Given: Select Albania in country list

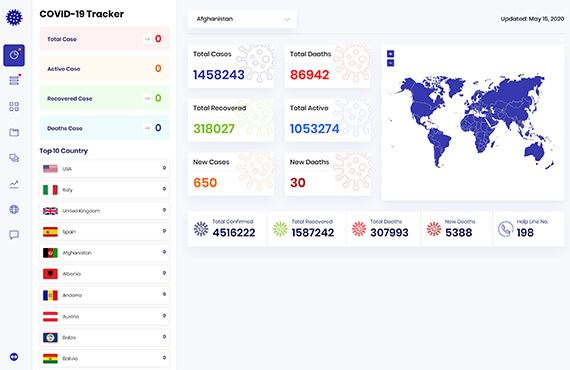Looking at the screenshot, I should pyautogui.click(x=104, y=274).
